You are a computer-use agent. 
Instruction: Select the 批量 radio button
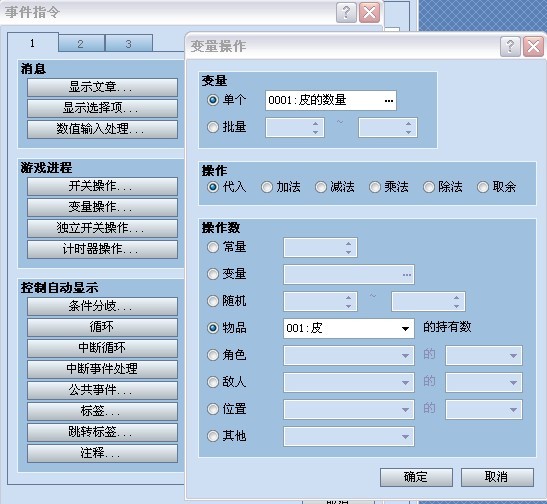click(213, 127)
